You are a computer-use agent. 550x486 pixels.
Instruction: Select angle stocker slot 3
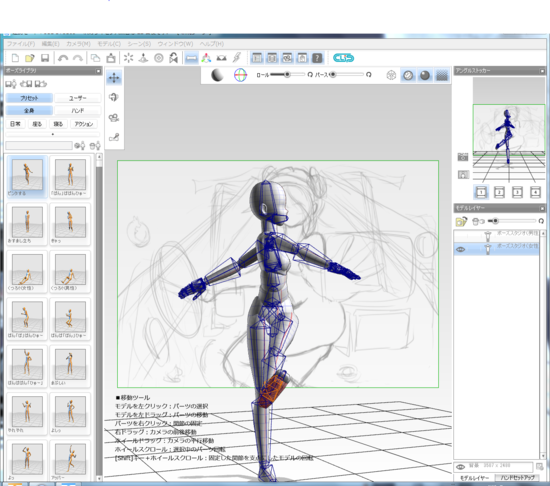click(517, 192)
